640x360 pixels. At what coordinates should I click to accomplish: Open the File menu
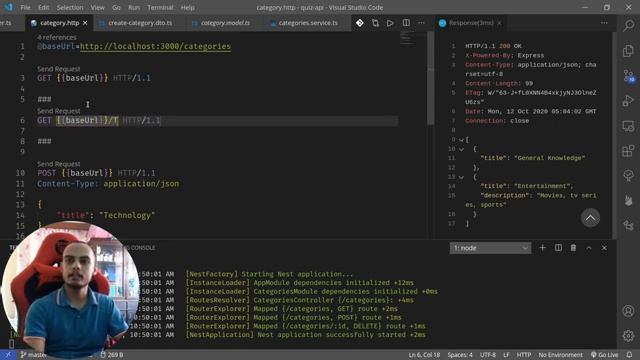click(25, 7)
